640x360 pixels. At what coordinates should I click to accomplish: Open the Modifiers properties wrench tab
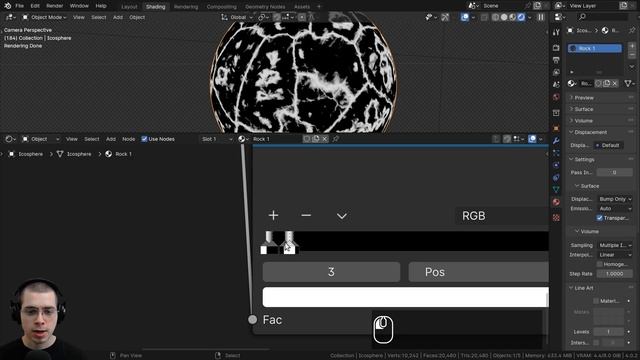click(556, 140)
